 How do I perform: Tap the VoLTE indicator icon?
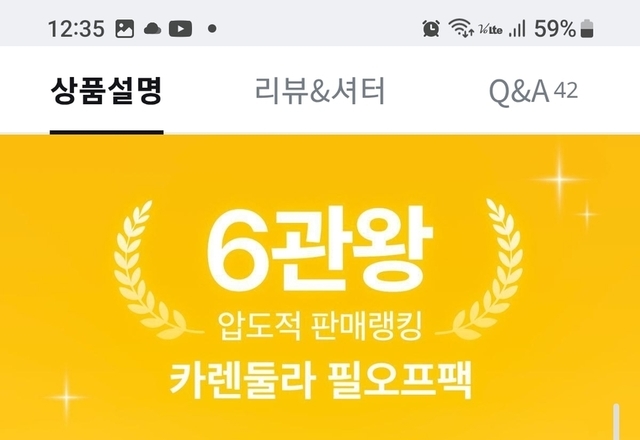tap(490, 29)
